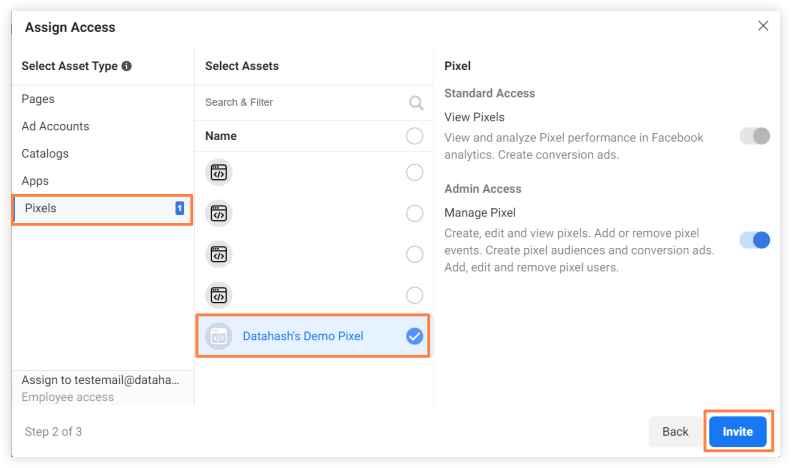
Task: Close the Assign Access dialog
Action: (763, 26)
